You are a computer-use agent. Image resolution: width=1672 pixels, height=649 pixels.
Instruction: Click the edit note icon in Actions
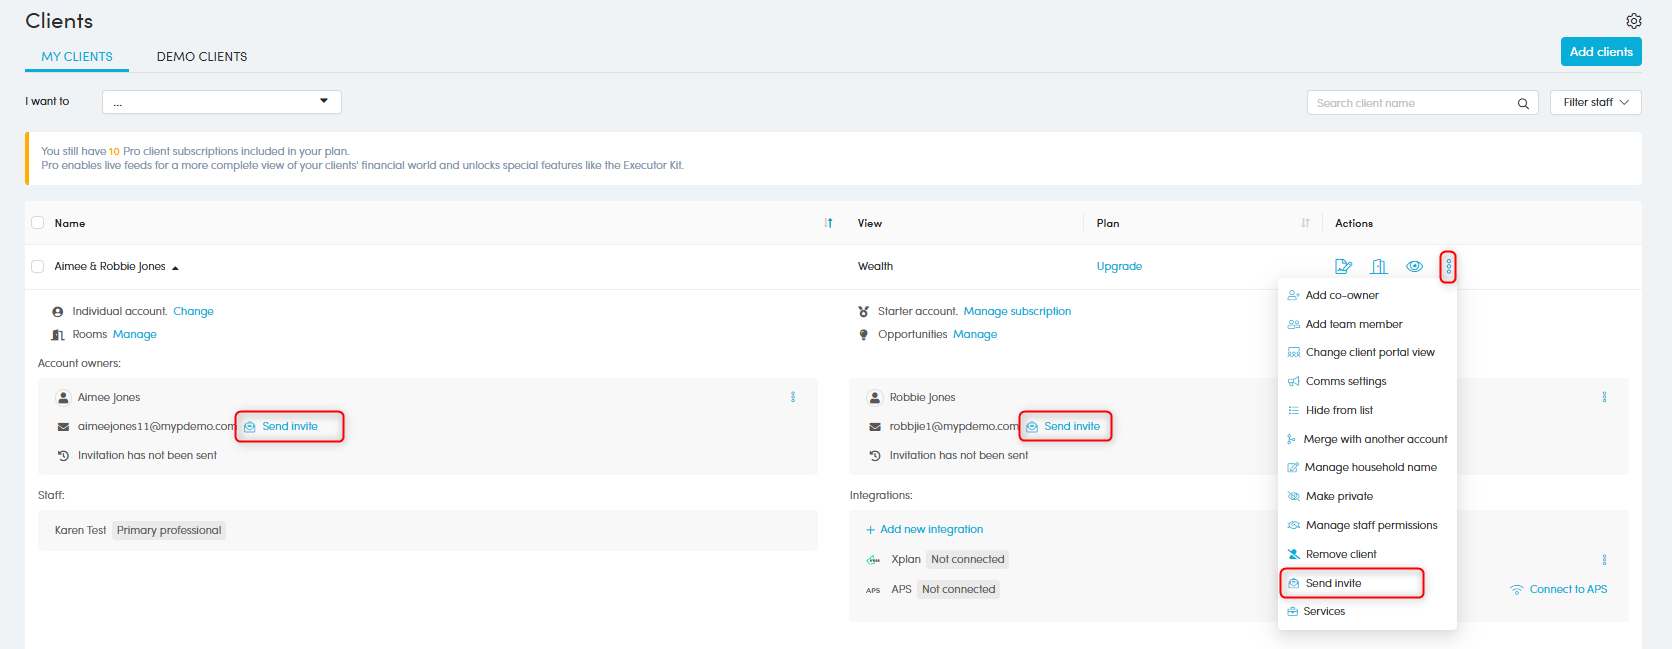coord(1343,266)
